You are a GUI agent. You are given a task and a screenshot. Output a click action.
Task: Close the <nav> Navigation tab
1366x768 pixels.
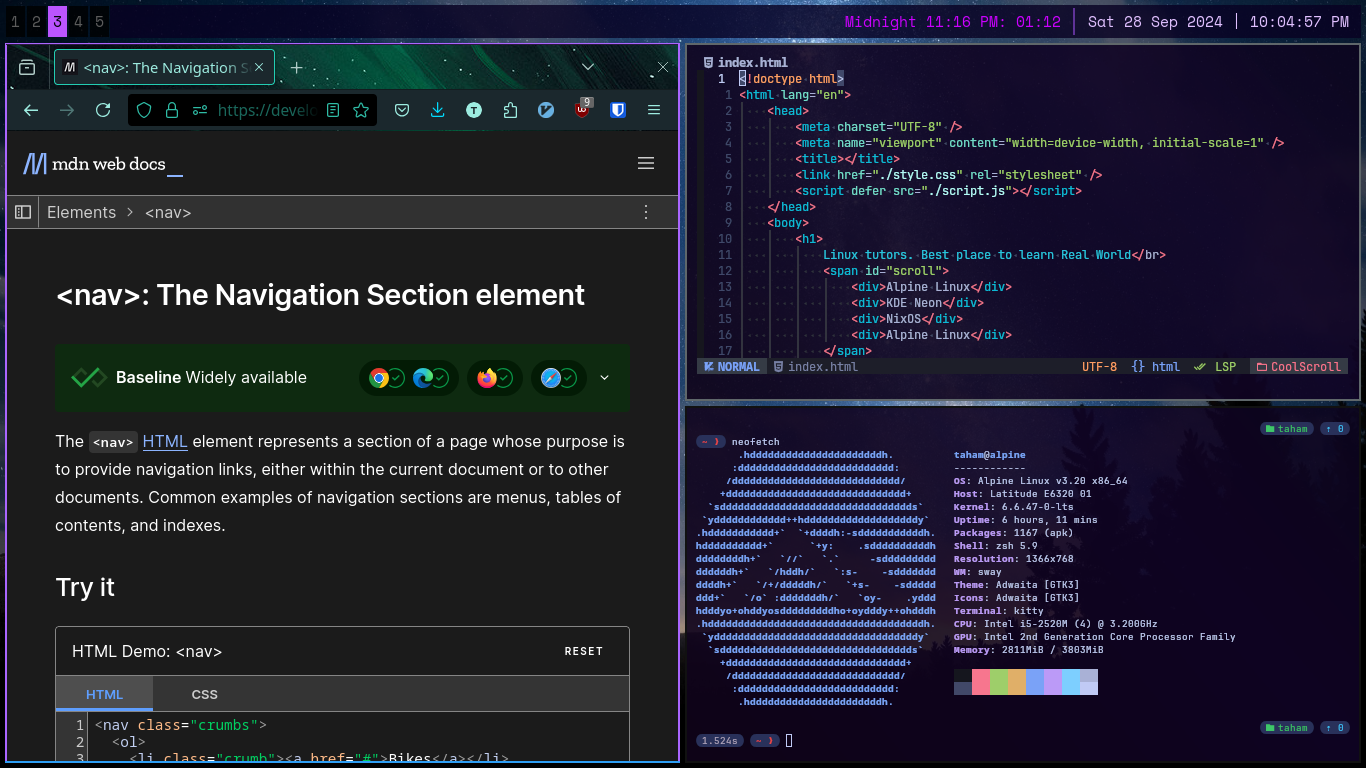[259, 67]
